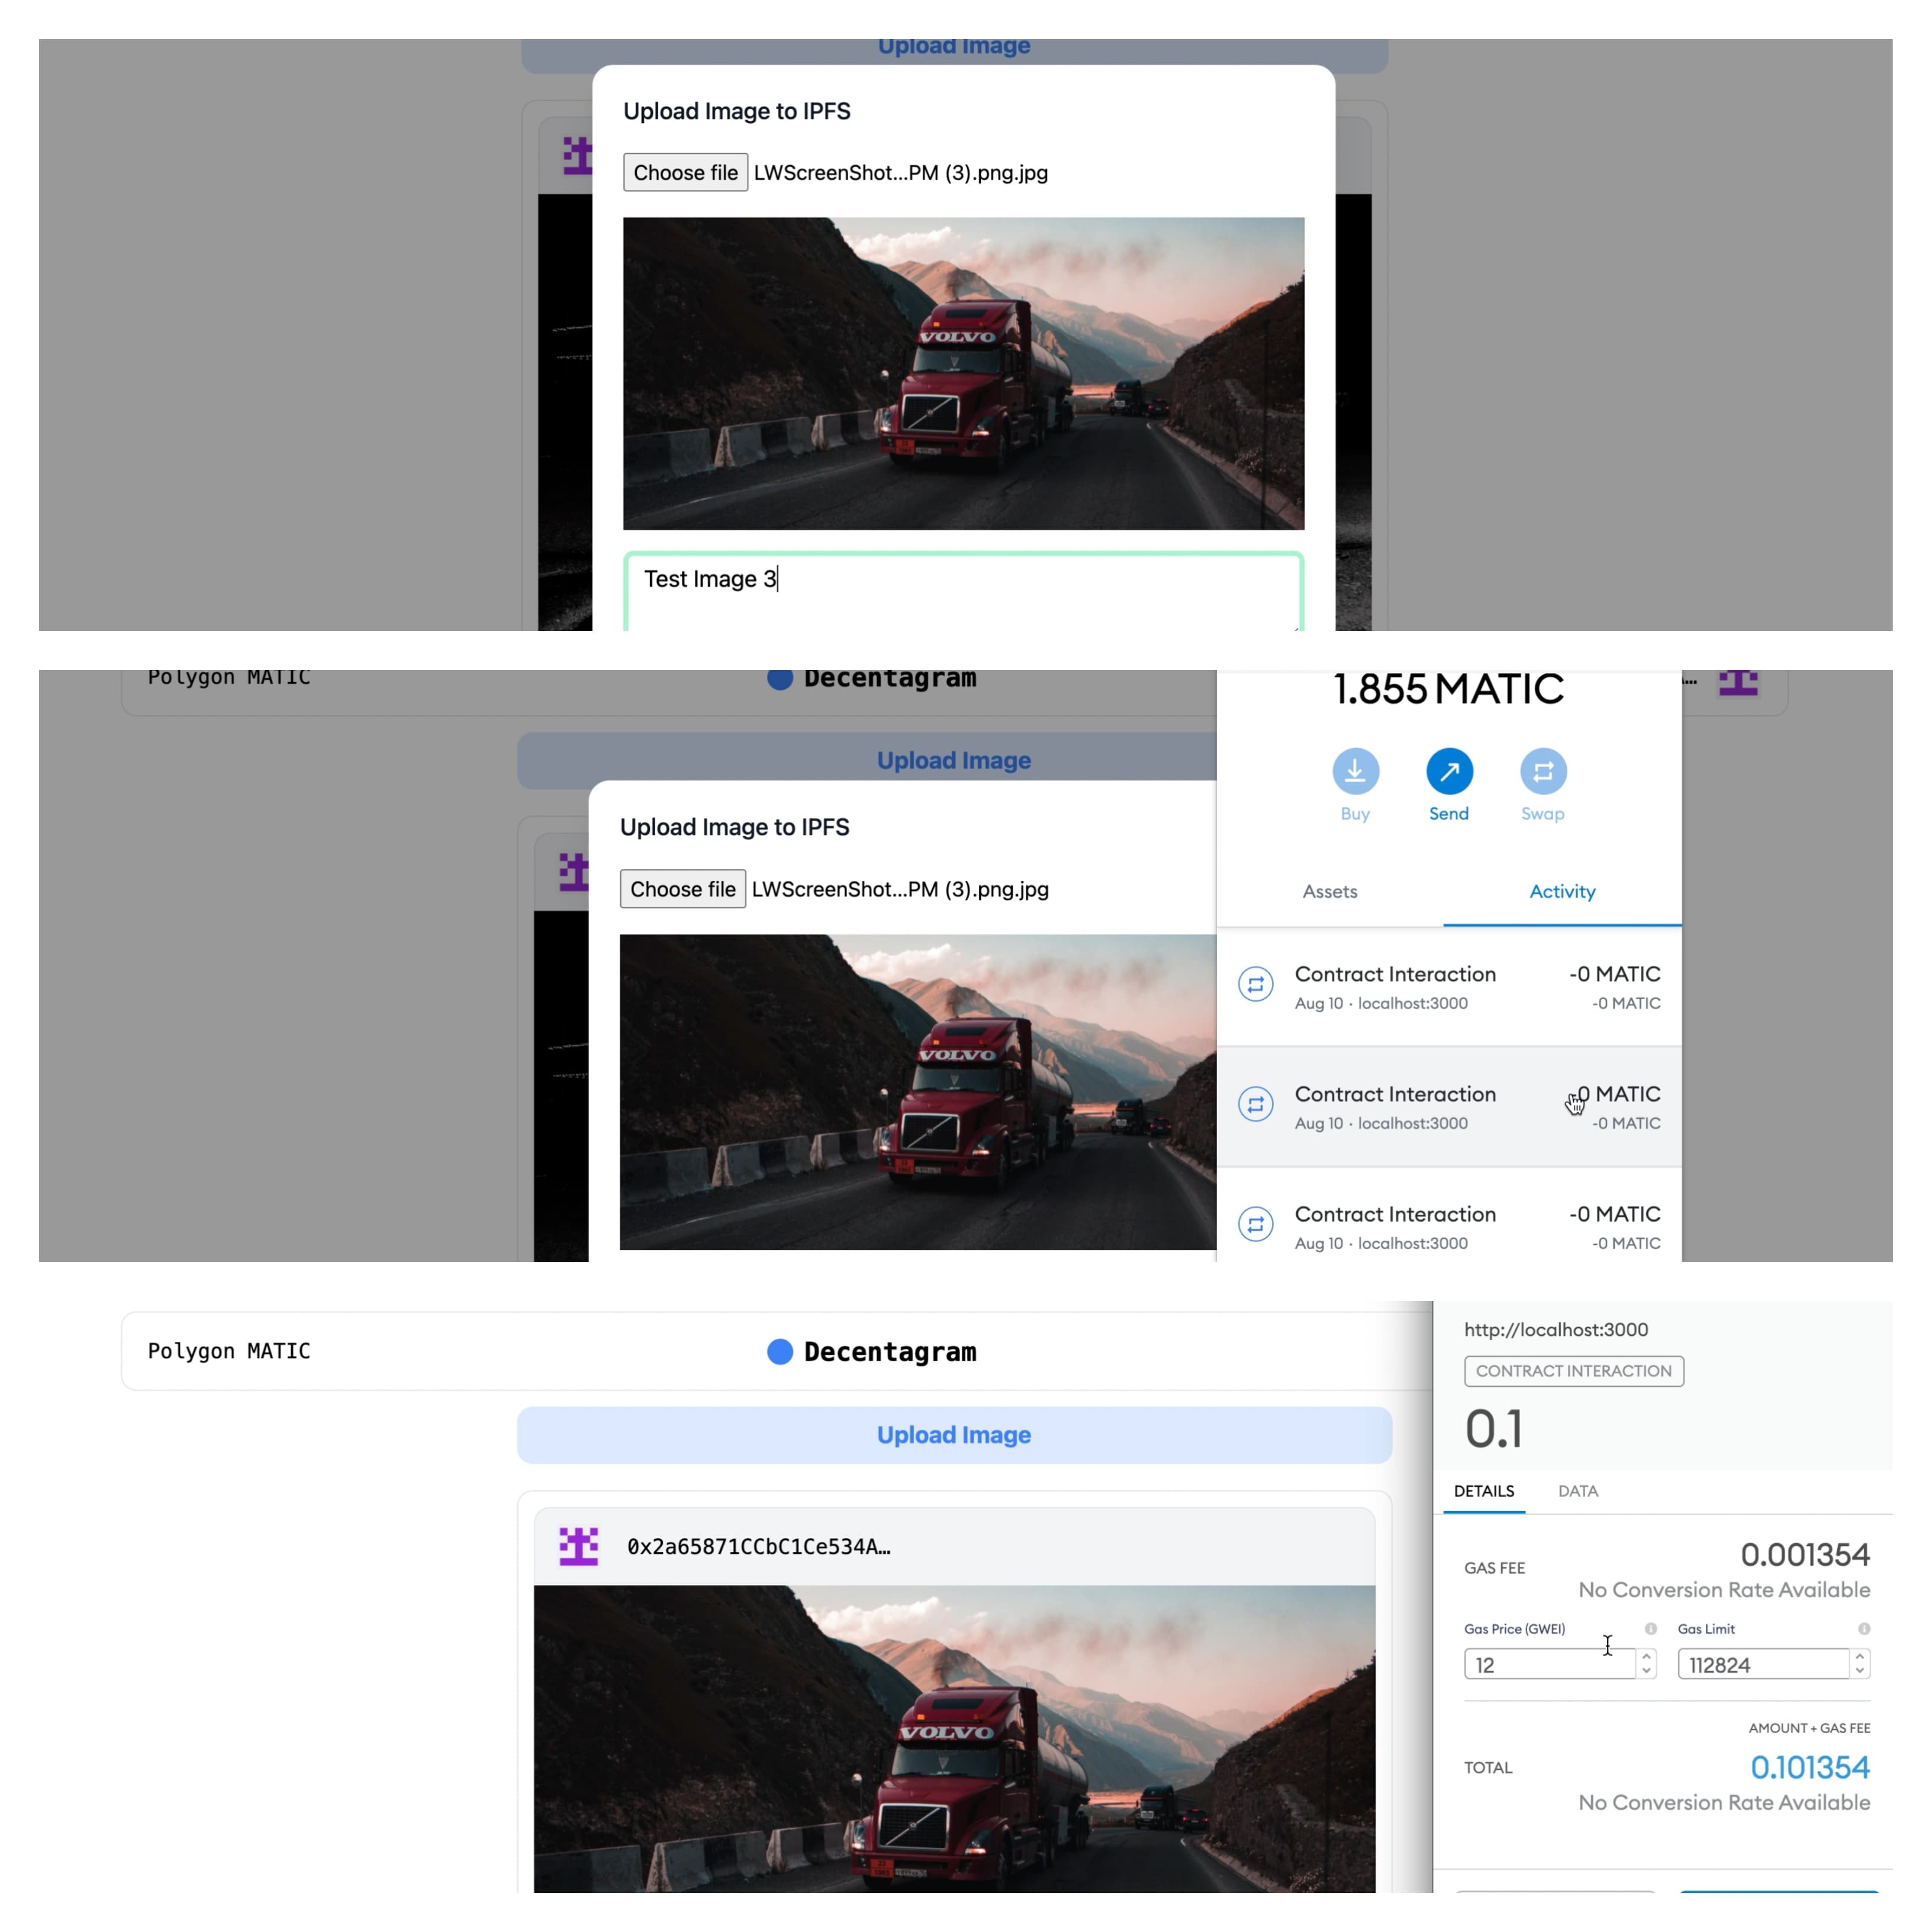Select the DETAILS tab in the transaction panel
Screen dimensions: 1932x1932
pos(1483,1491)
